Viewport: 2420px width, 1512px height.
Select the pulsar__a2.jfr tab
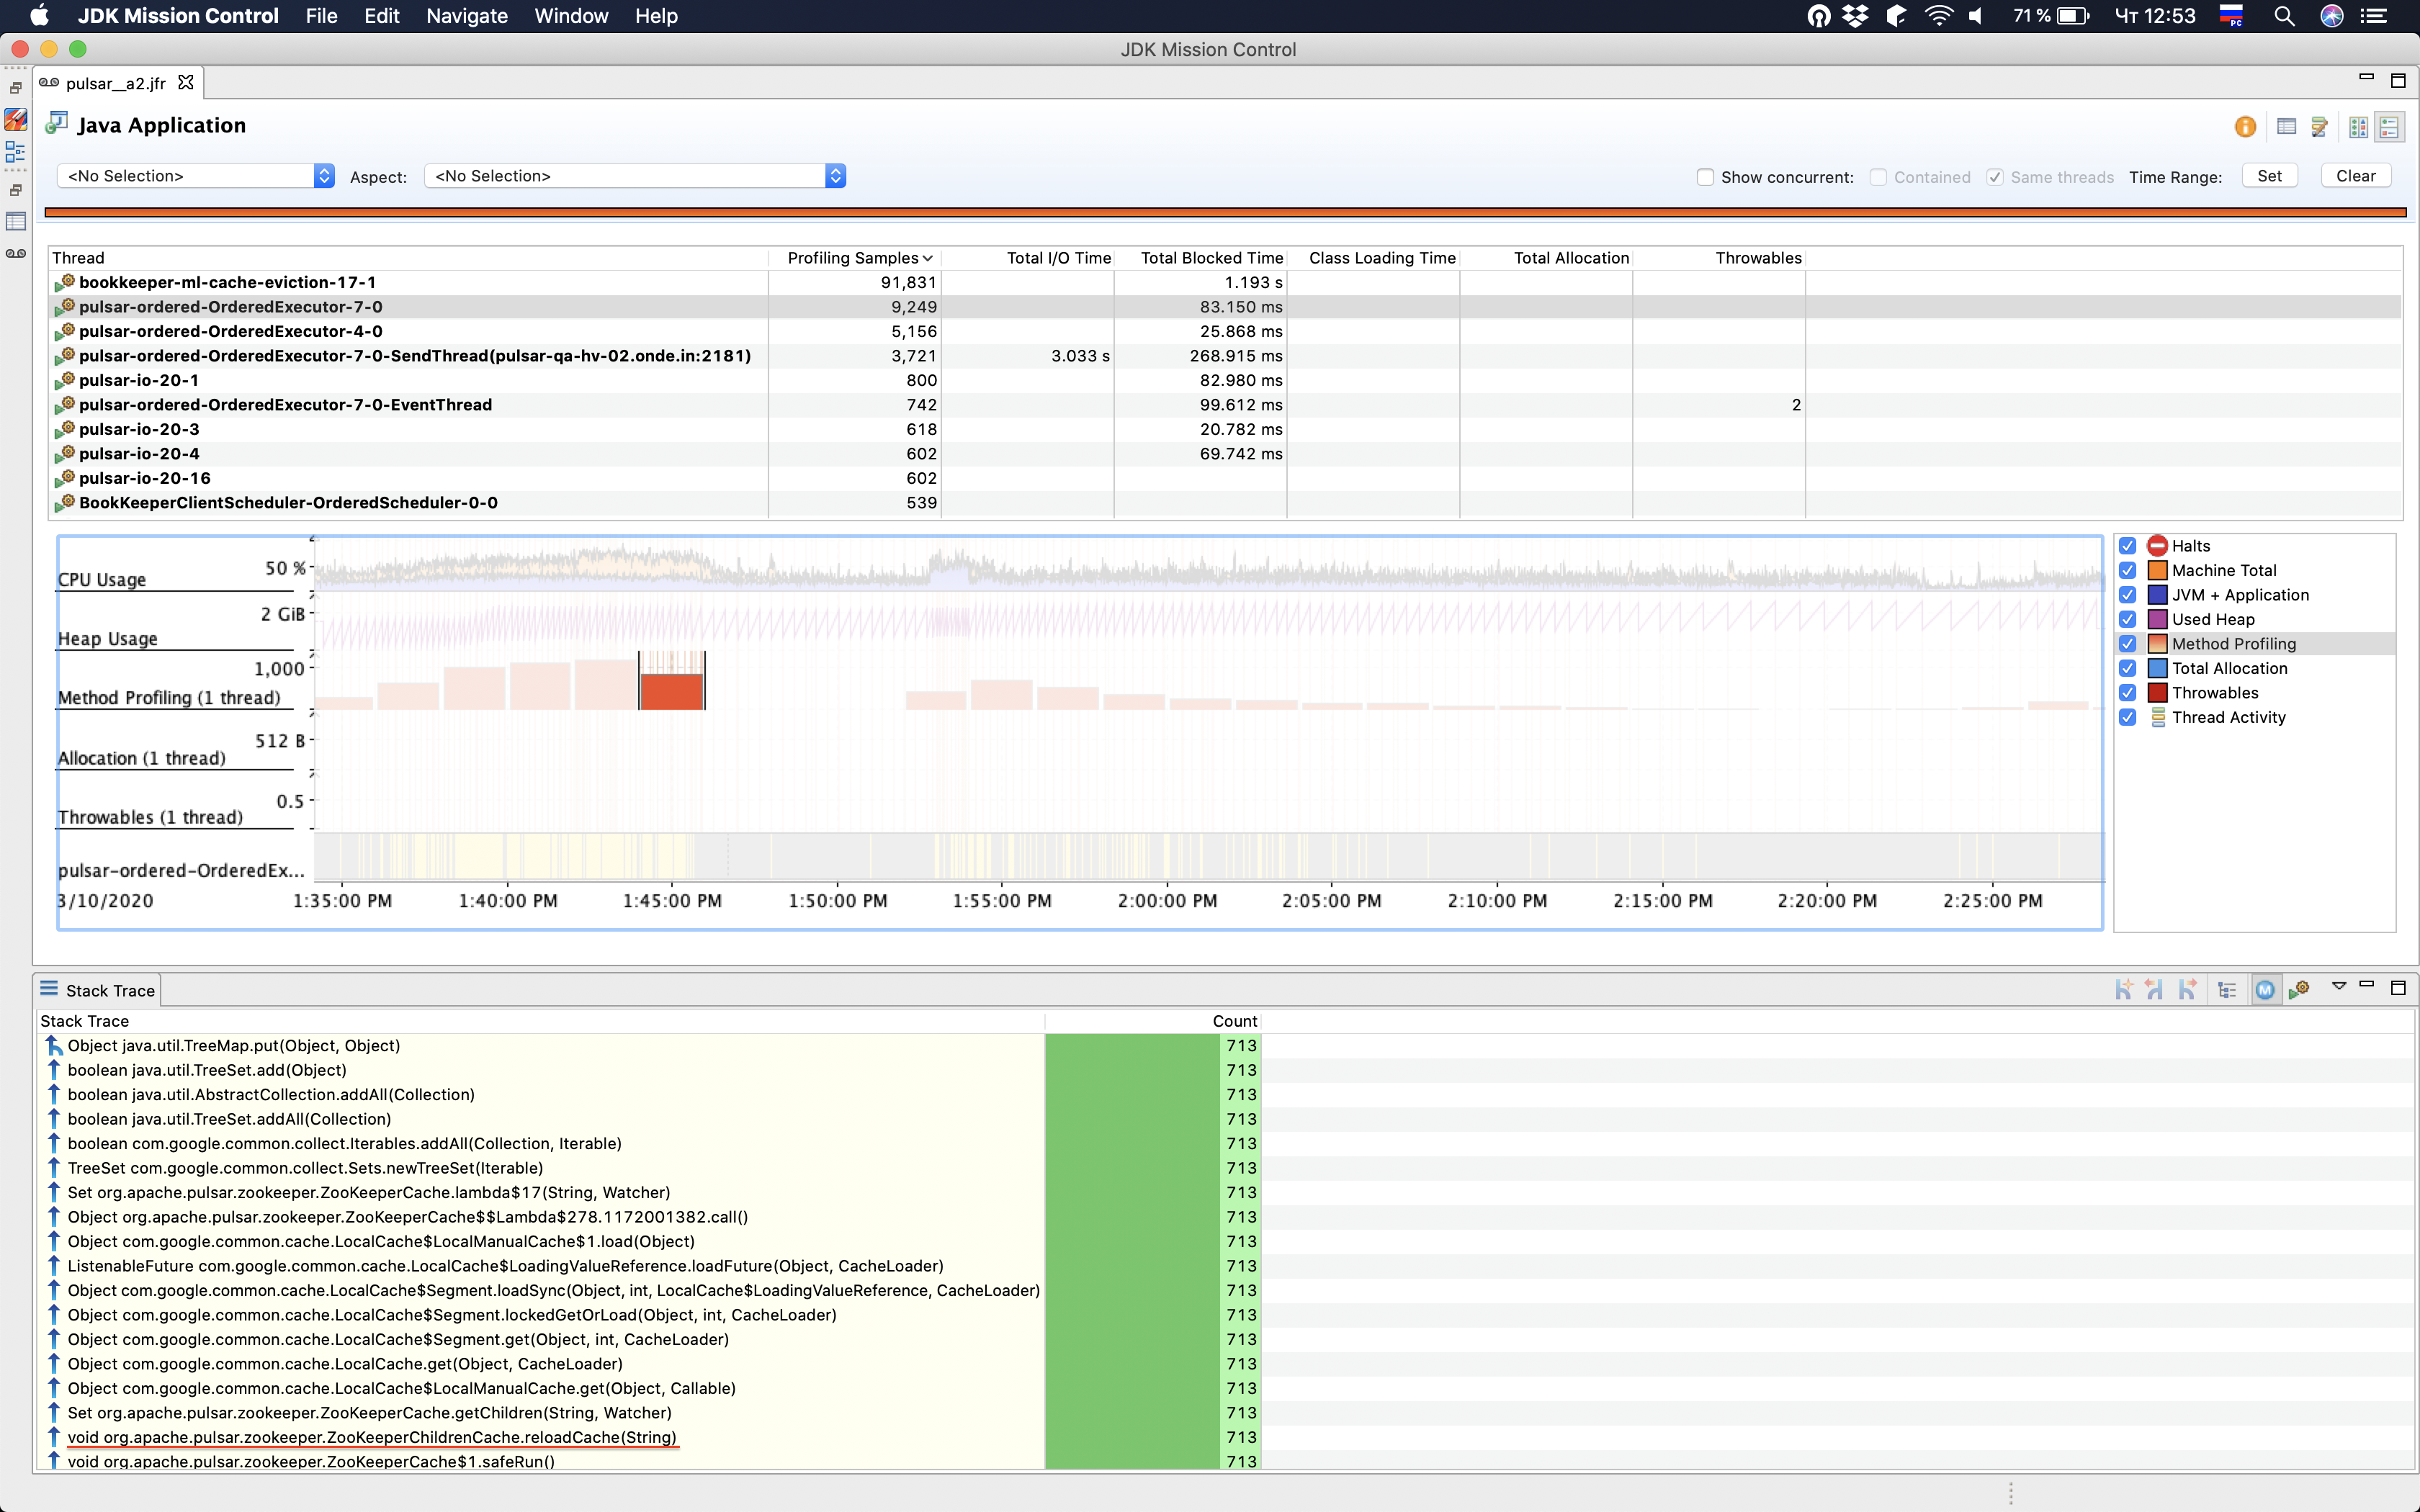click(115, 83)
